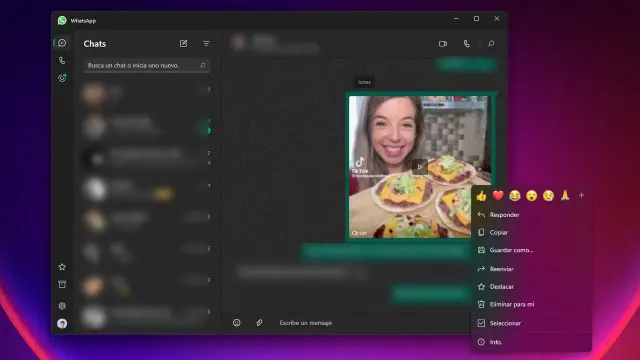Image resolution: width=640 pixels, height=360 pixels.
Task: Choose Guardar como... in context menu
Action: coord(532,250)
